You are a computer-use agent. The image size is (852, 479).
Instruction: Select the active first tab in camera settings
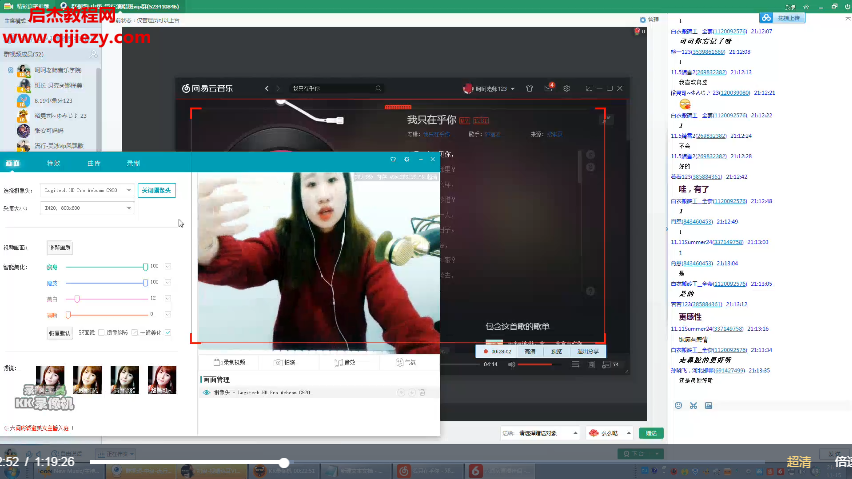click(12, 163)
